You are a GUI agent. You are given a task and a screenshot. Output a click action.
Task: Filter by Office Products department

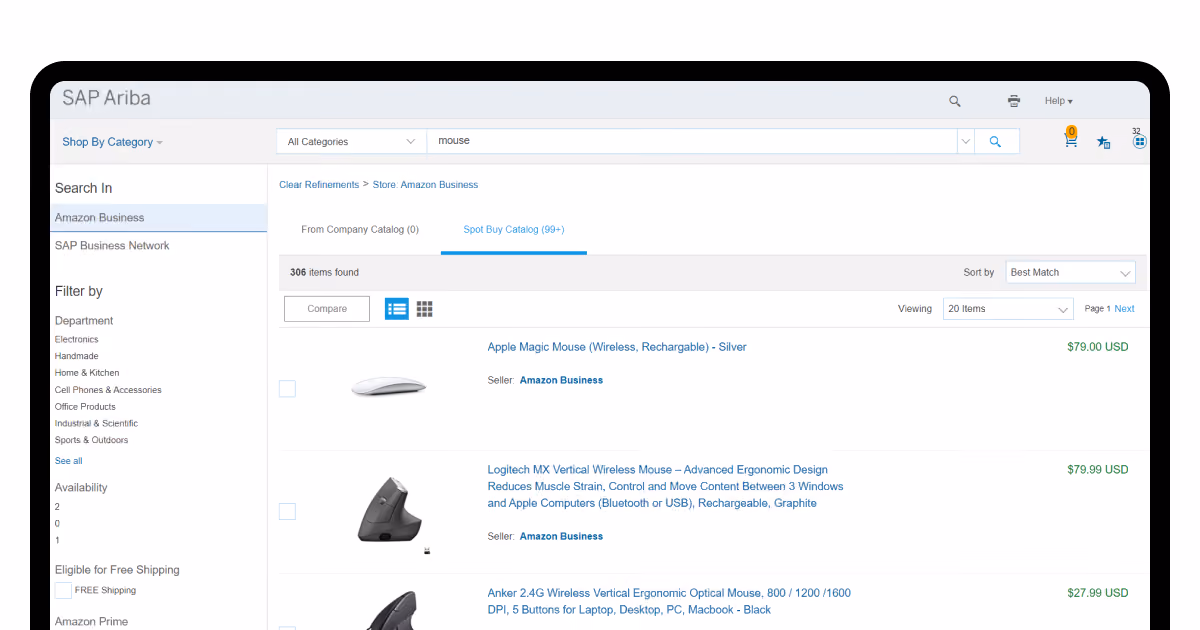click(85, 407)
